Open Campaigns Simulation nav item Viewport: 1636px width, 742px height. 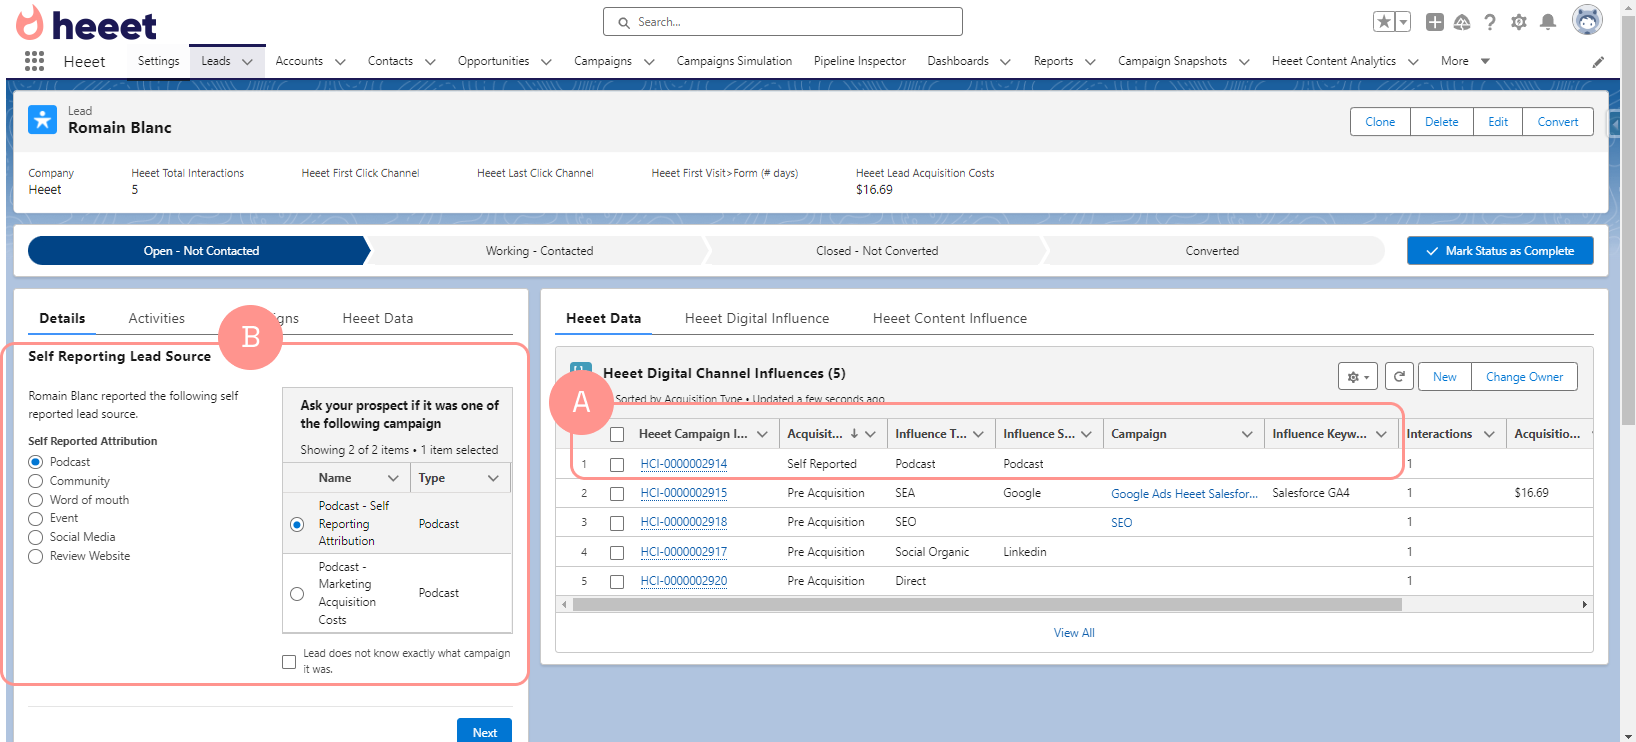pyautogui.click(x=734, y=61)
